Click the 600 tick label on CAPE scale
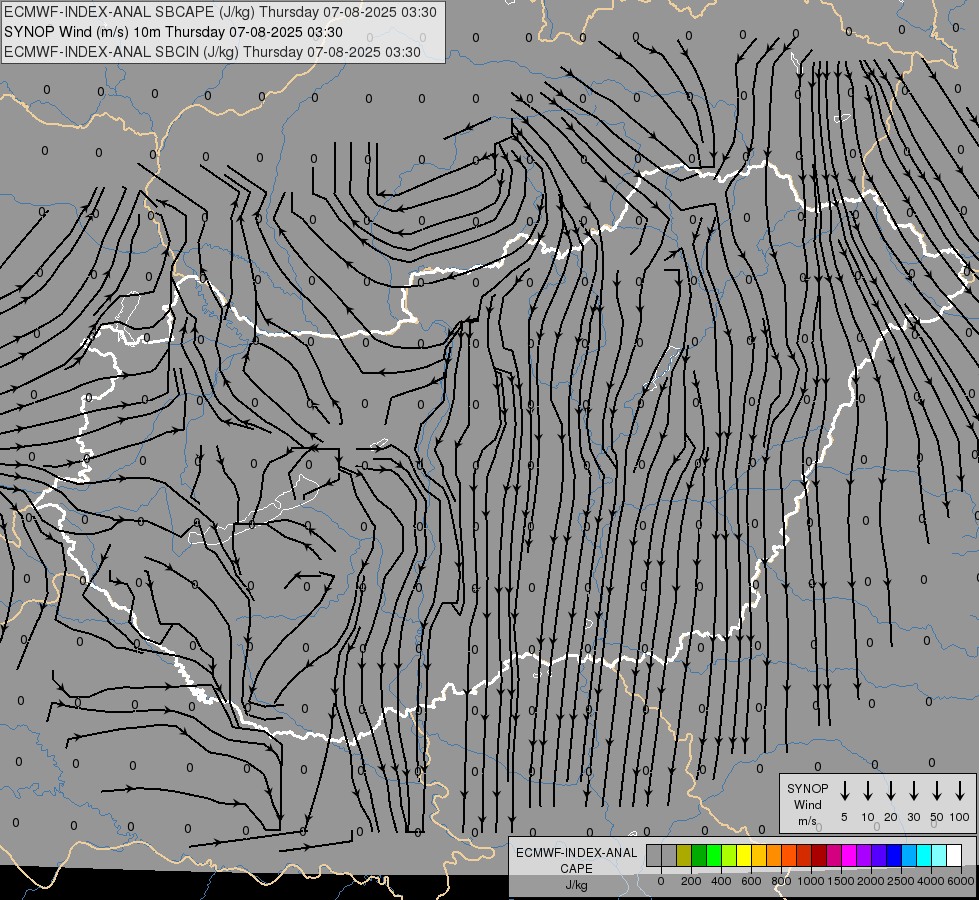The width and height of the screenshot is (979, 900). pyautogui.click(x=751, y=881)
